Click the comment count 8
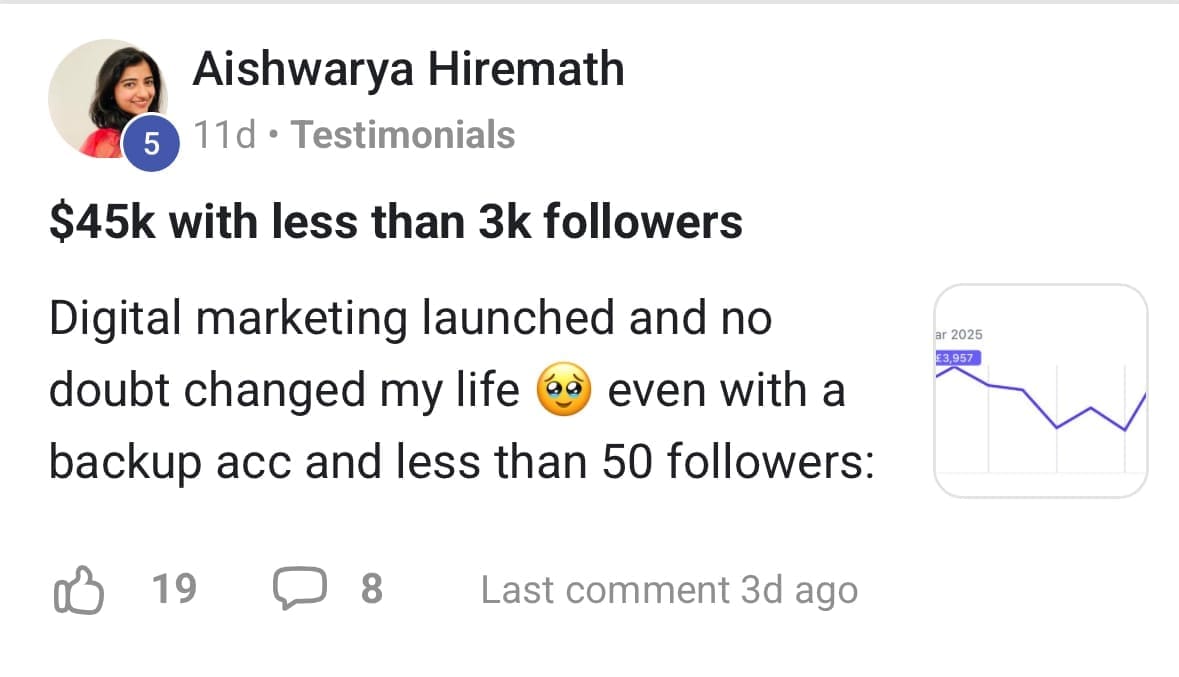1179x677 pixels. pyautogui.click(x=371, y=589)
